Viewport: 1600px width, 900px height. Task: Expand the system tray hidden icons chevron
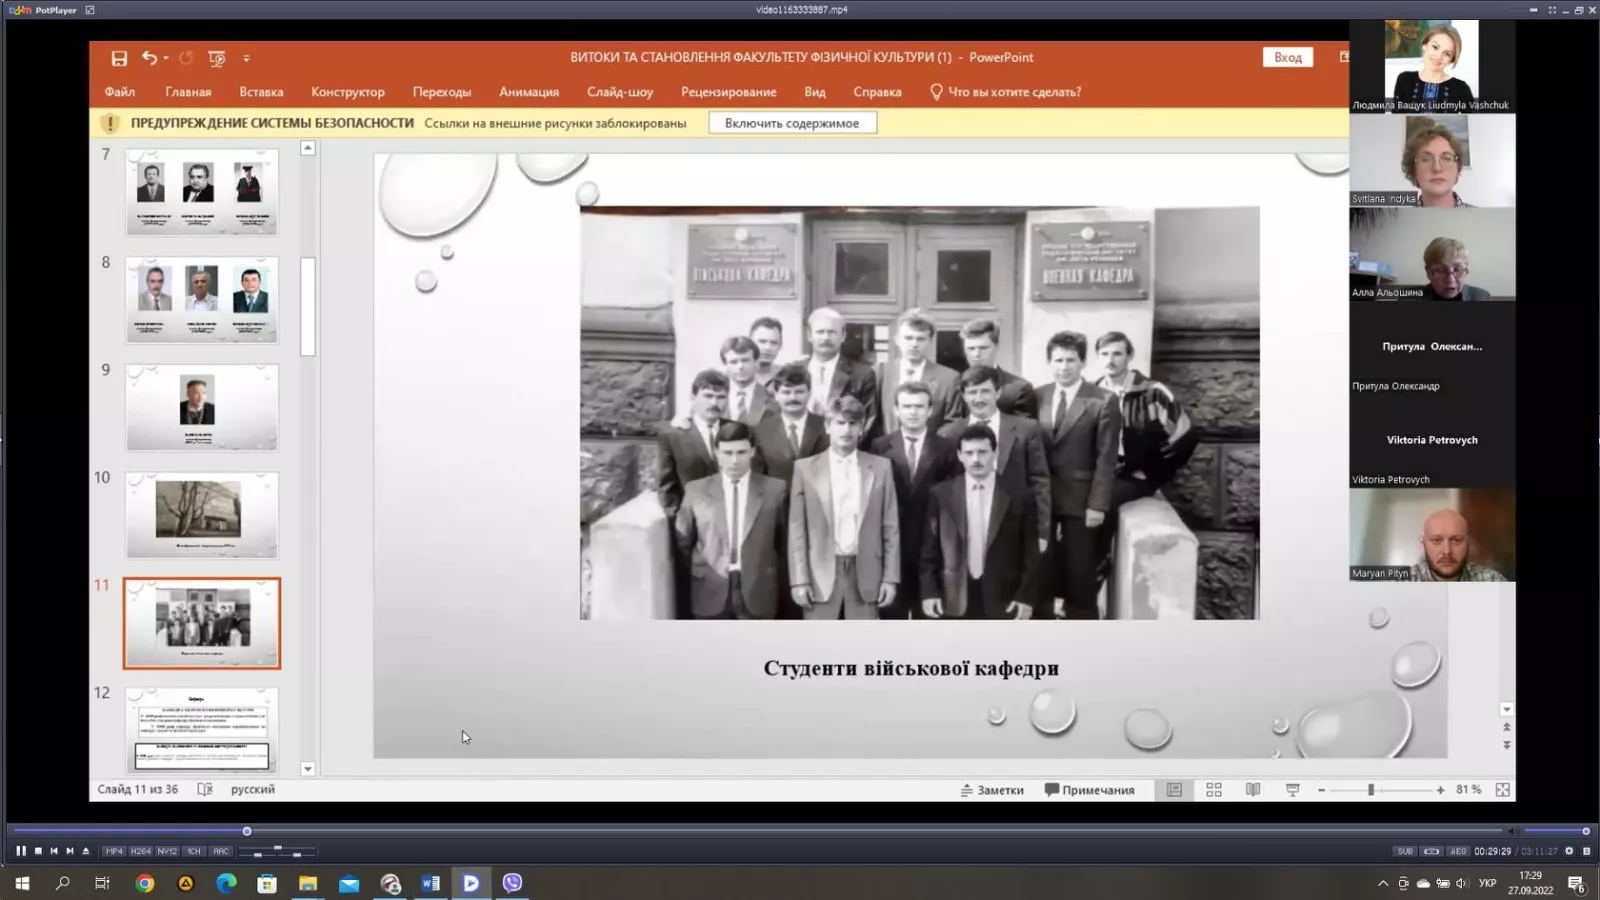click(x=1383, y=884)
